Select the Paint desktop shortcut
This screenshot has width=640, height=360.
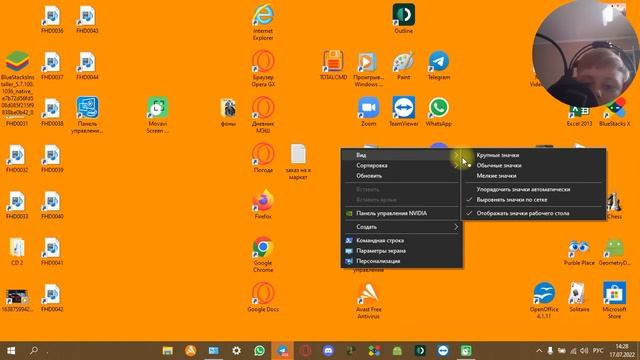coord(404,65)
